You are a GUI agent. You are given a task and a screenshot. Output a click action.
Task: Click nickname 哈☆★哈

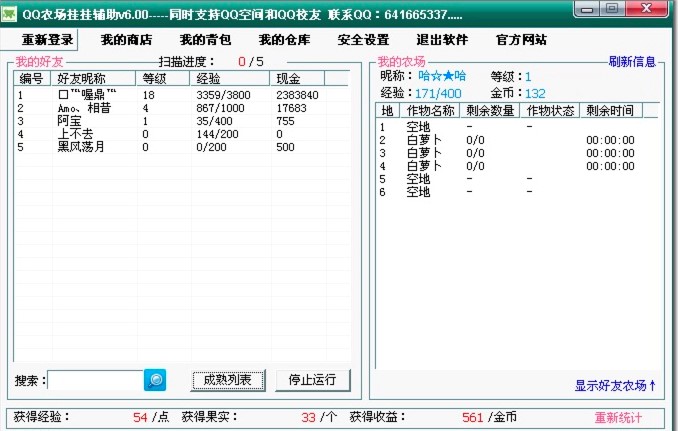[442, 76]
